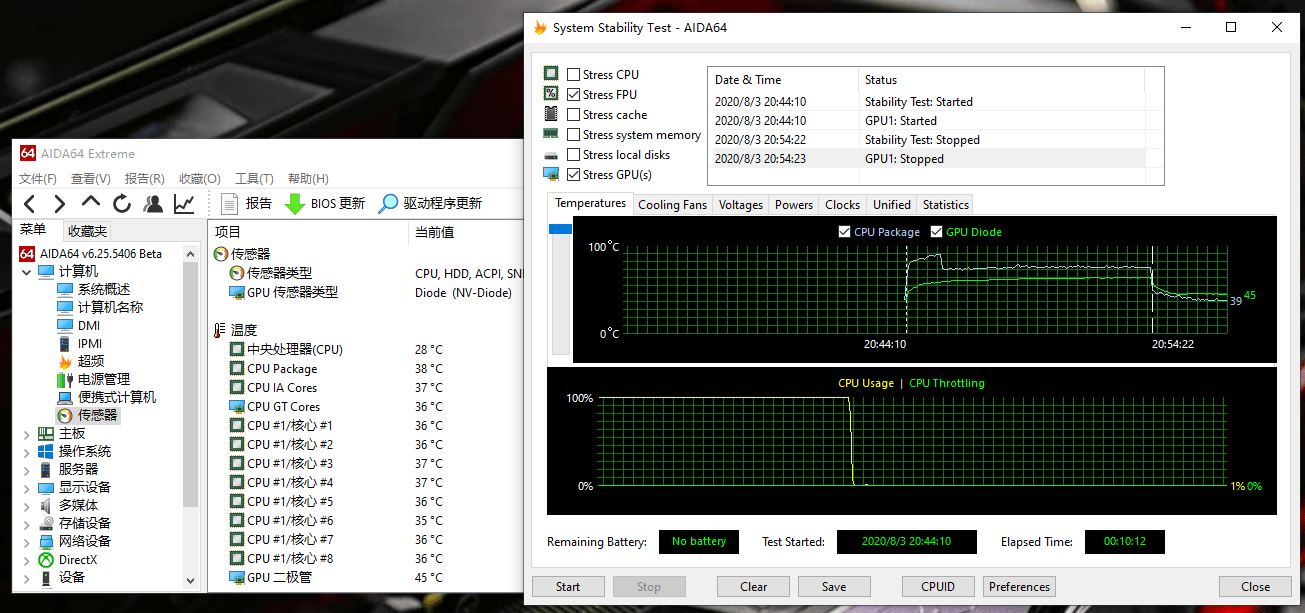This screenshot has width=1305, height=613.
Task: Click the Start button
Action: point(568,587)
